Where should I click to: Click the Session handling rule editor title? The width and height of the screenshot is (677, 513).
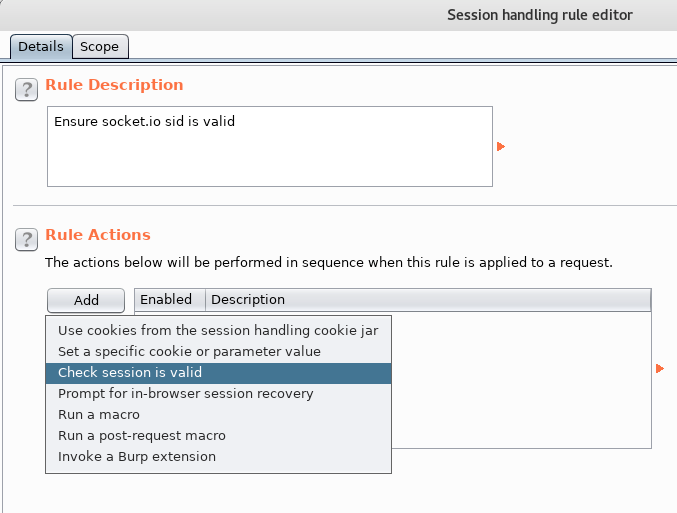[540, 15]
